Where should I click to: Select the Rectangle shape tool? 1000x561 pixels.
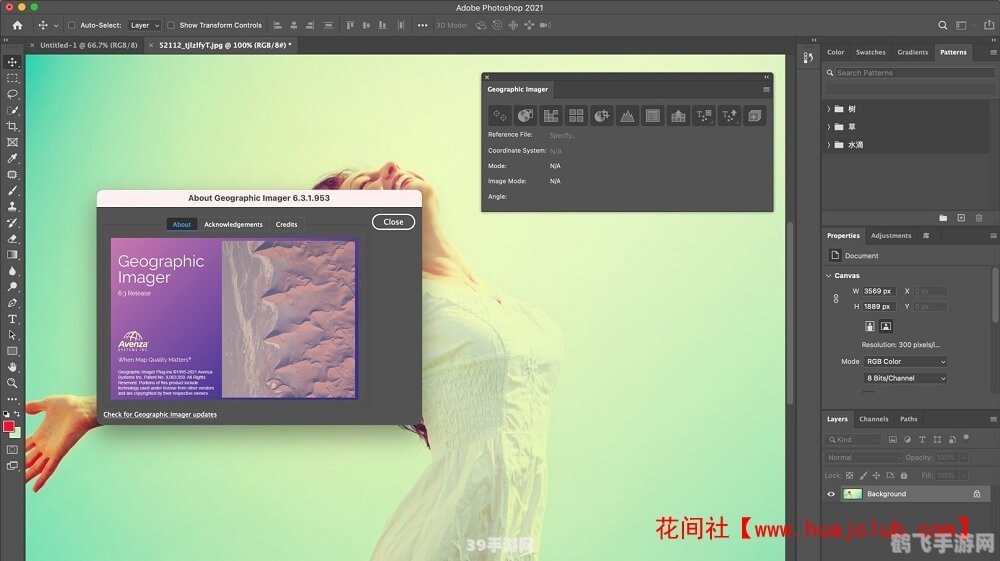tap(12, 351)
